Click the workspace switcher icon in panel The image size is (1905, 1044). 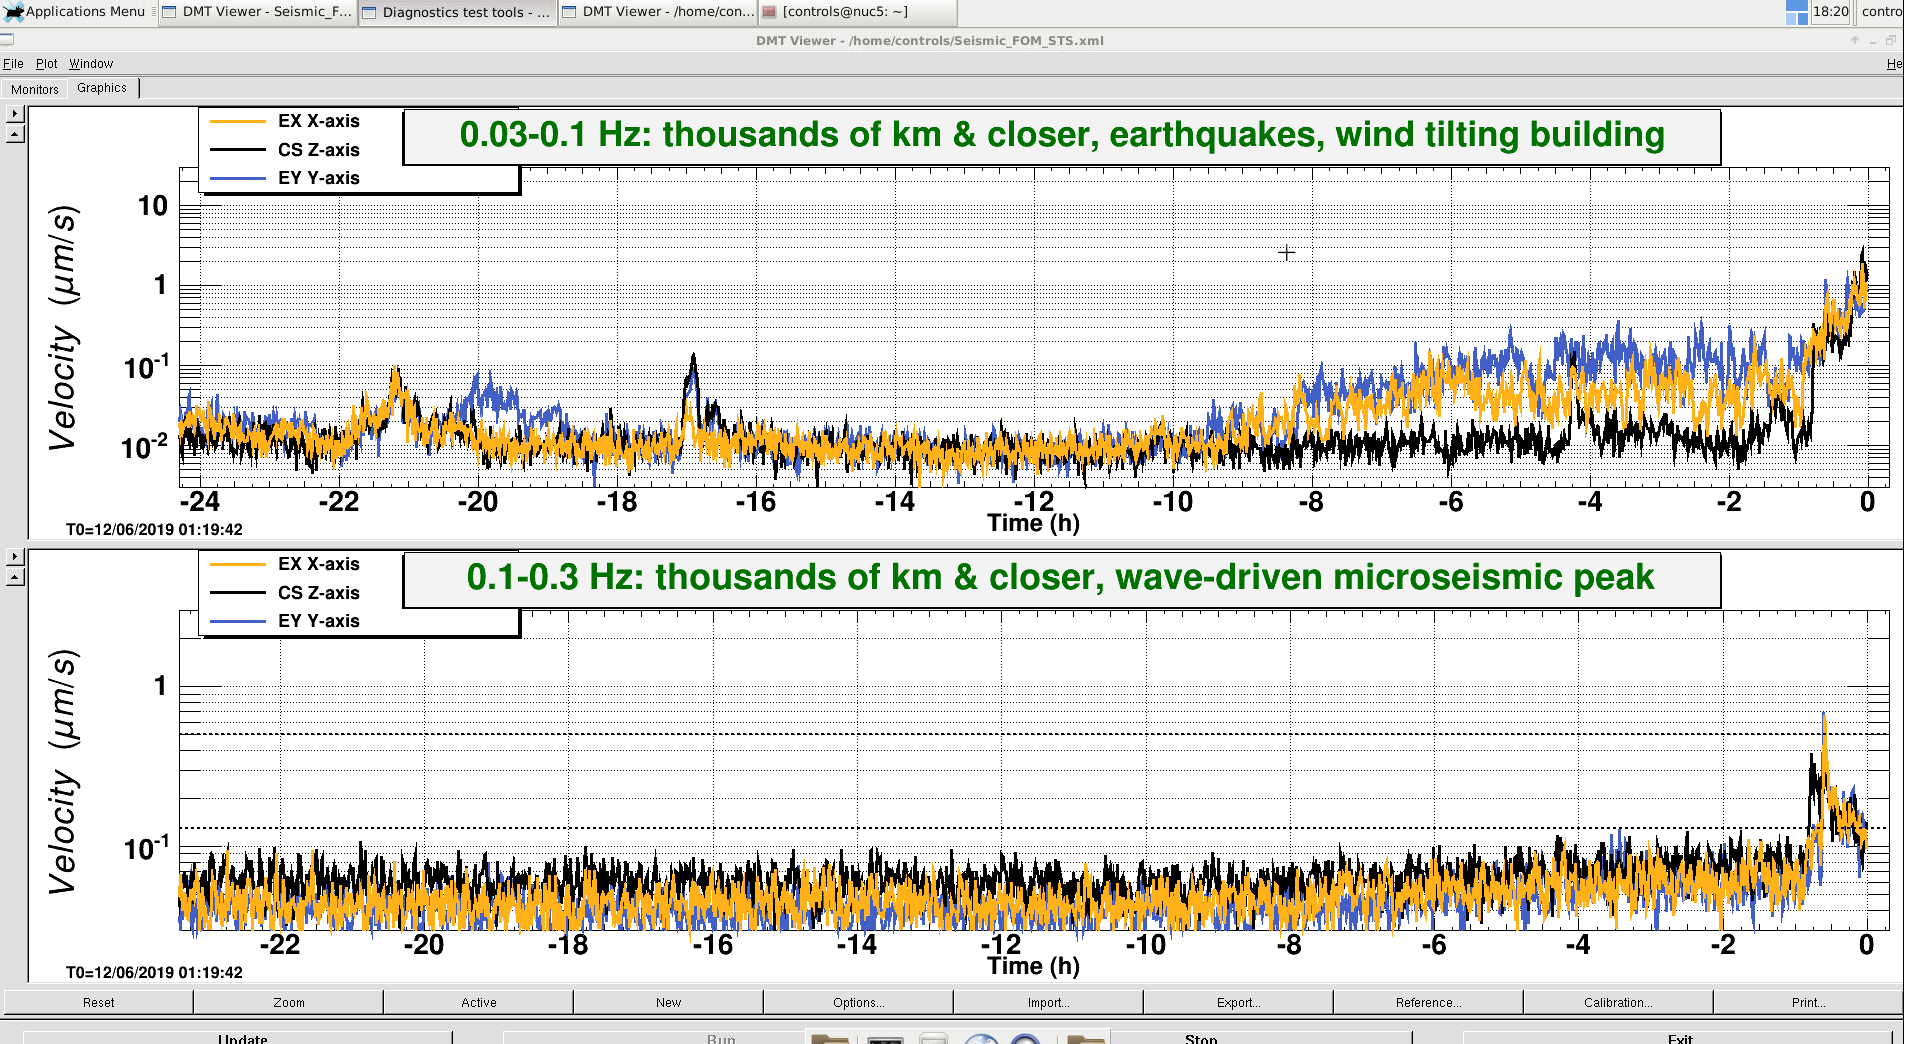tap(1796, 12)
